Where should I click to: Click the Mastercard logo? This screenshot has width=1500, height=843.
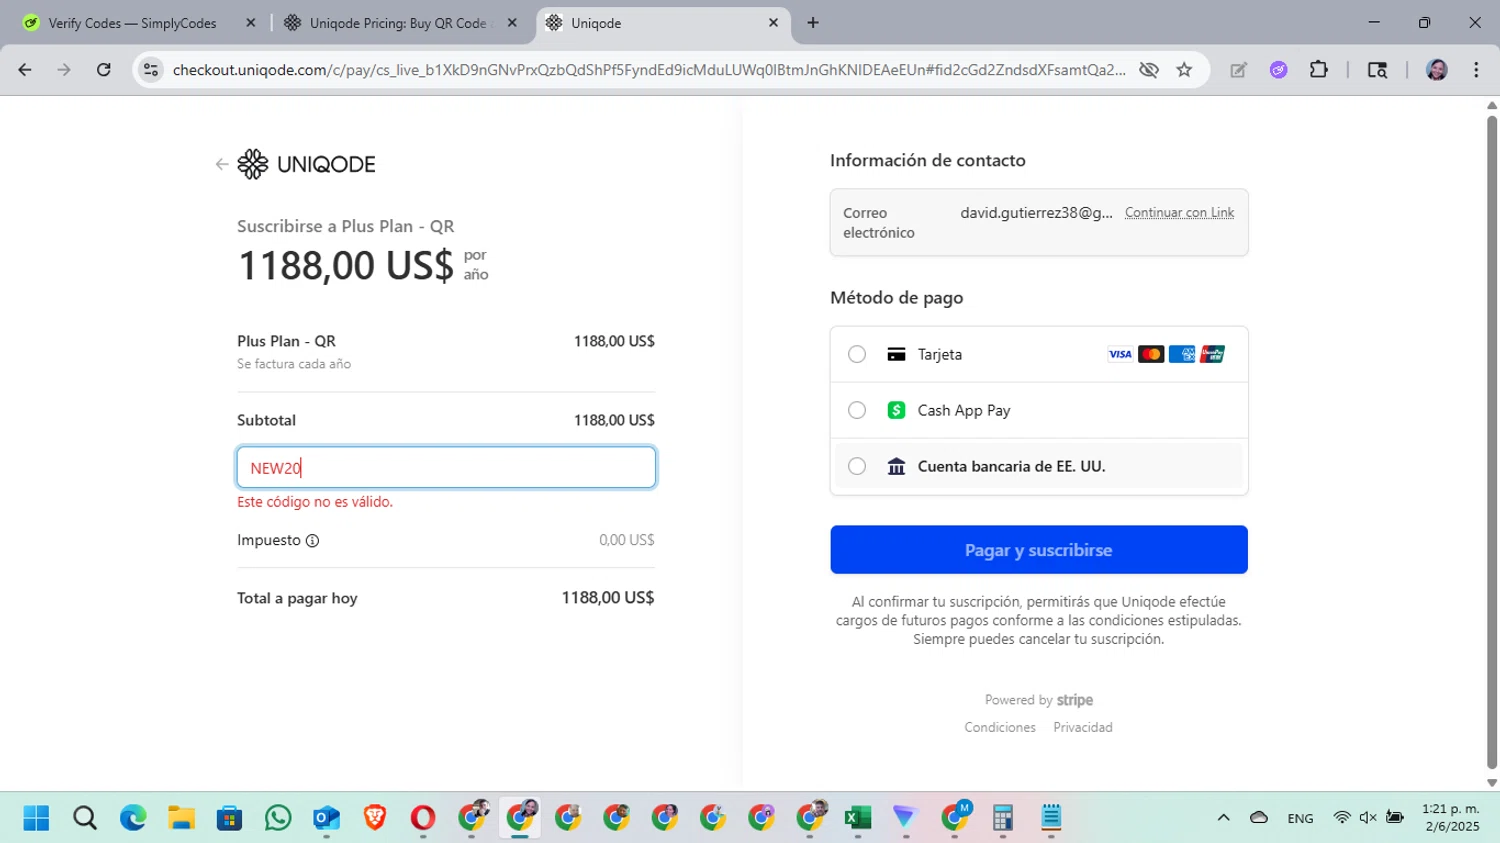[x=1151, y=354]
